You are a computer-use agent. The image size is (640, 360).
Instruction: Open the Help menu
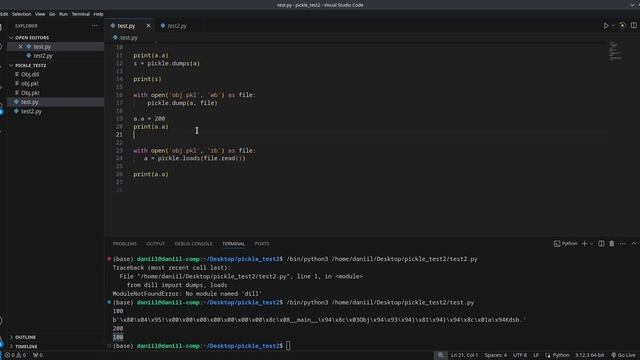pyautogui.click(x=98, y=14)
